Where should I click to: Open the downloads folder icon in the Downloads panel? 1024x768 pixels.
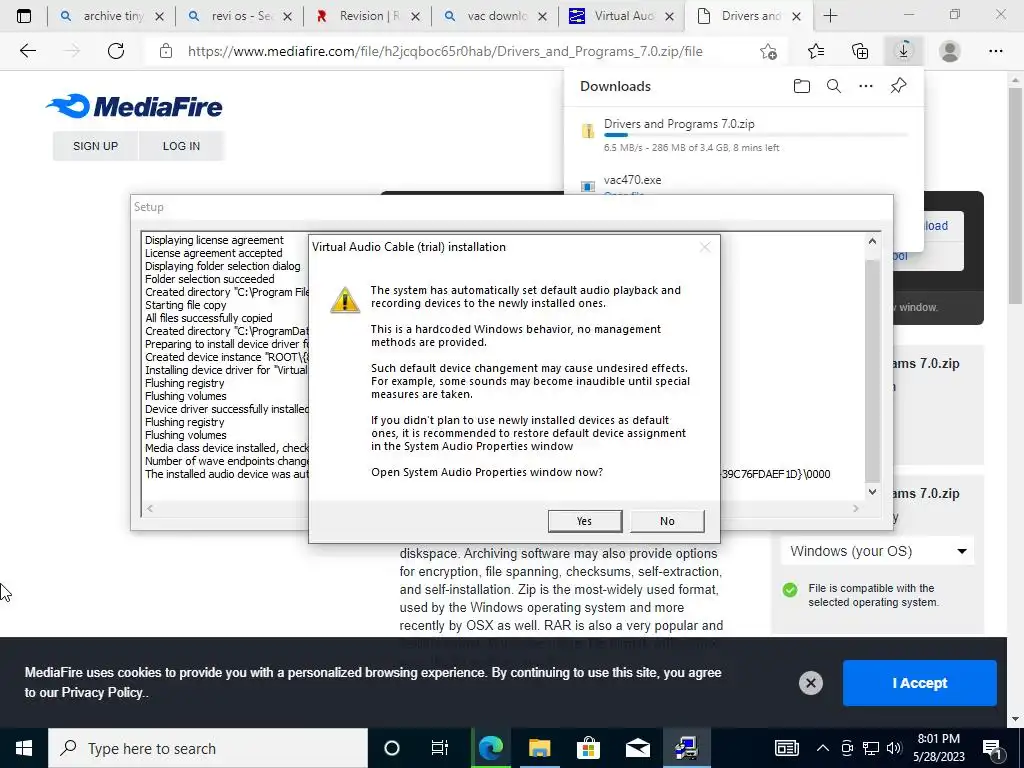pyautogui.click(x=802, y=86)
